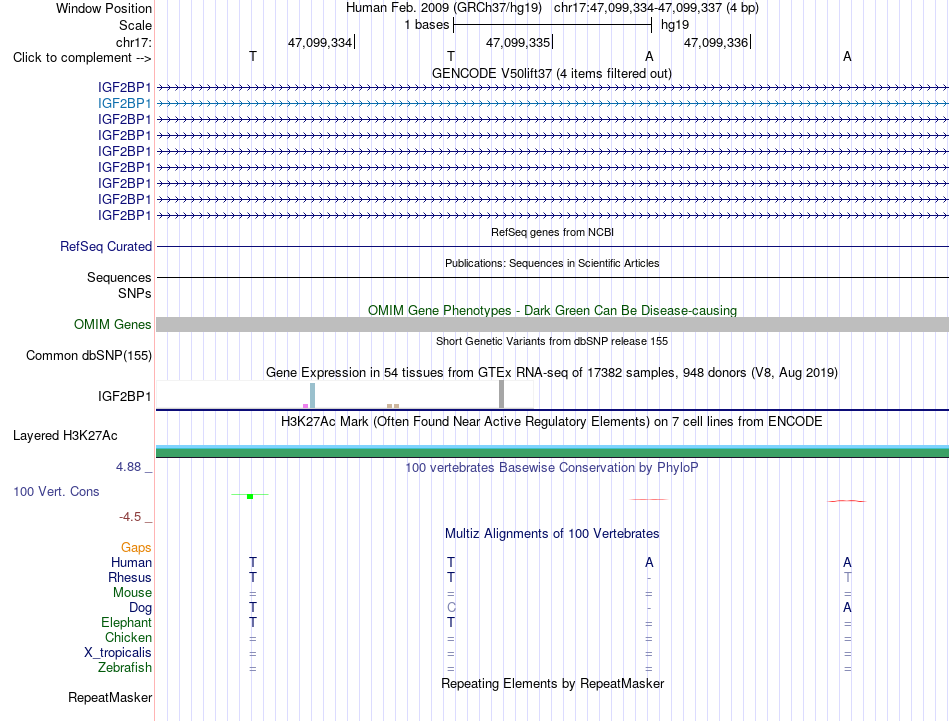Open 'Multiz Alignments of 100 Vertebrates' title
Screen dimensions: 950x721
coord(552,534)
